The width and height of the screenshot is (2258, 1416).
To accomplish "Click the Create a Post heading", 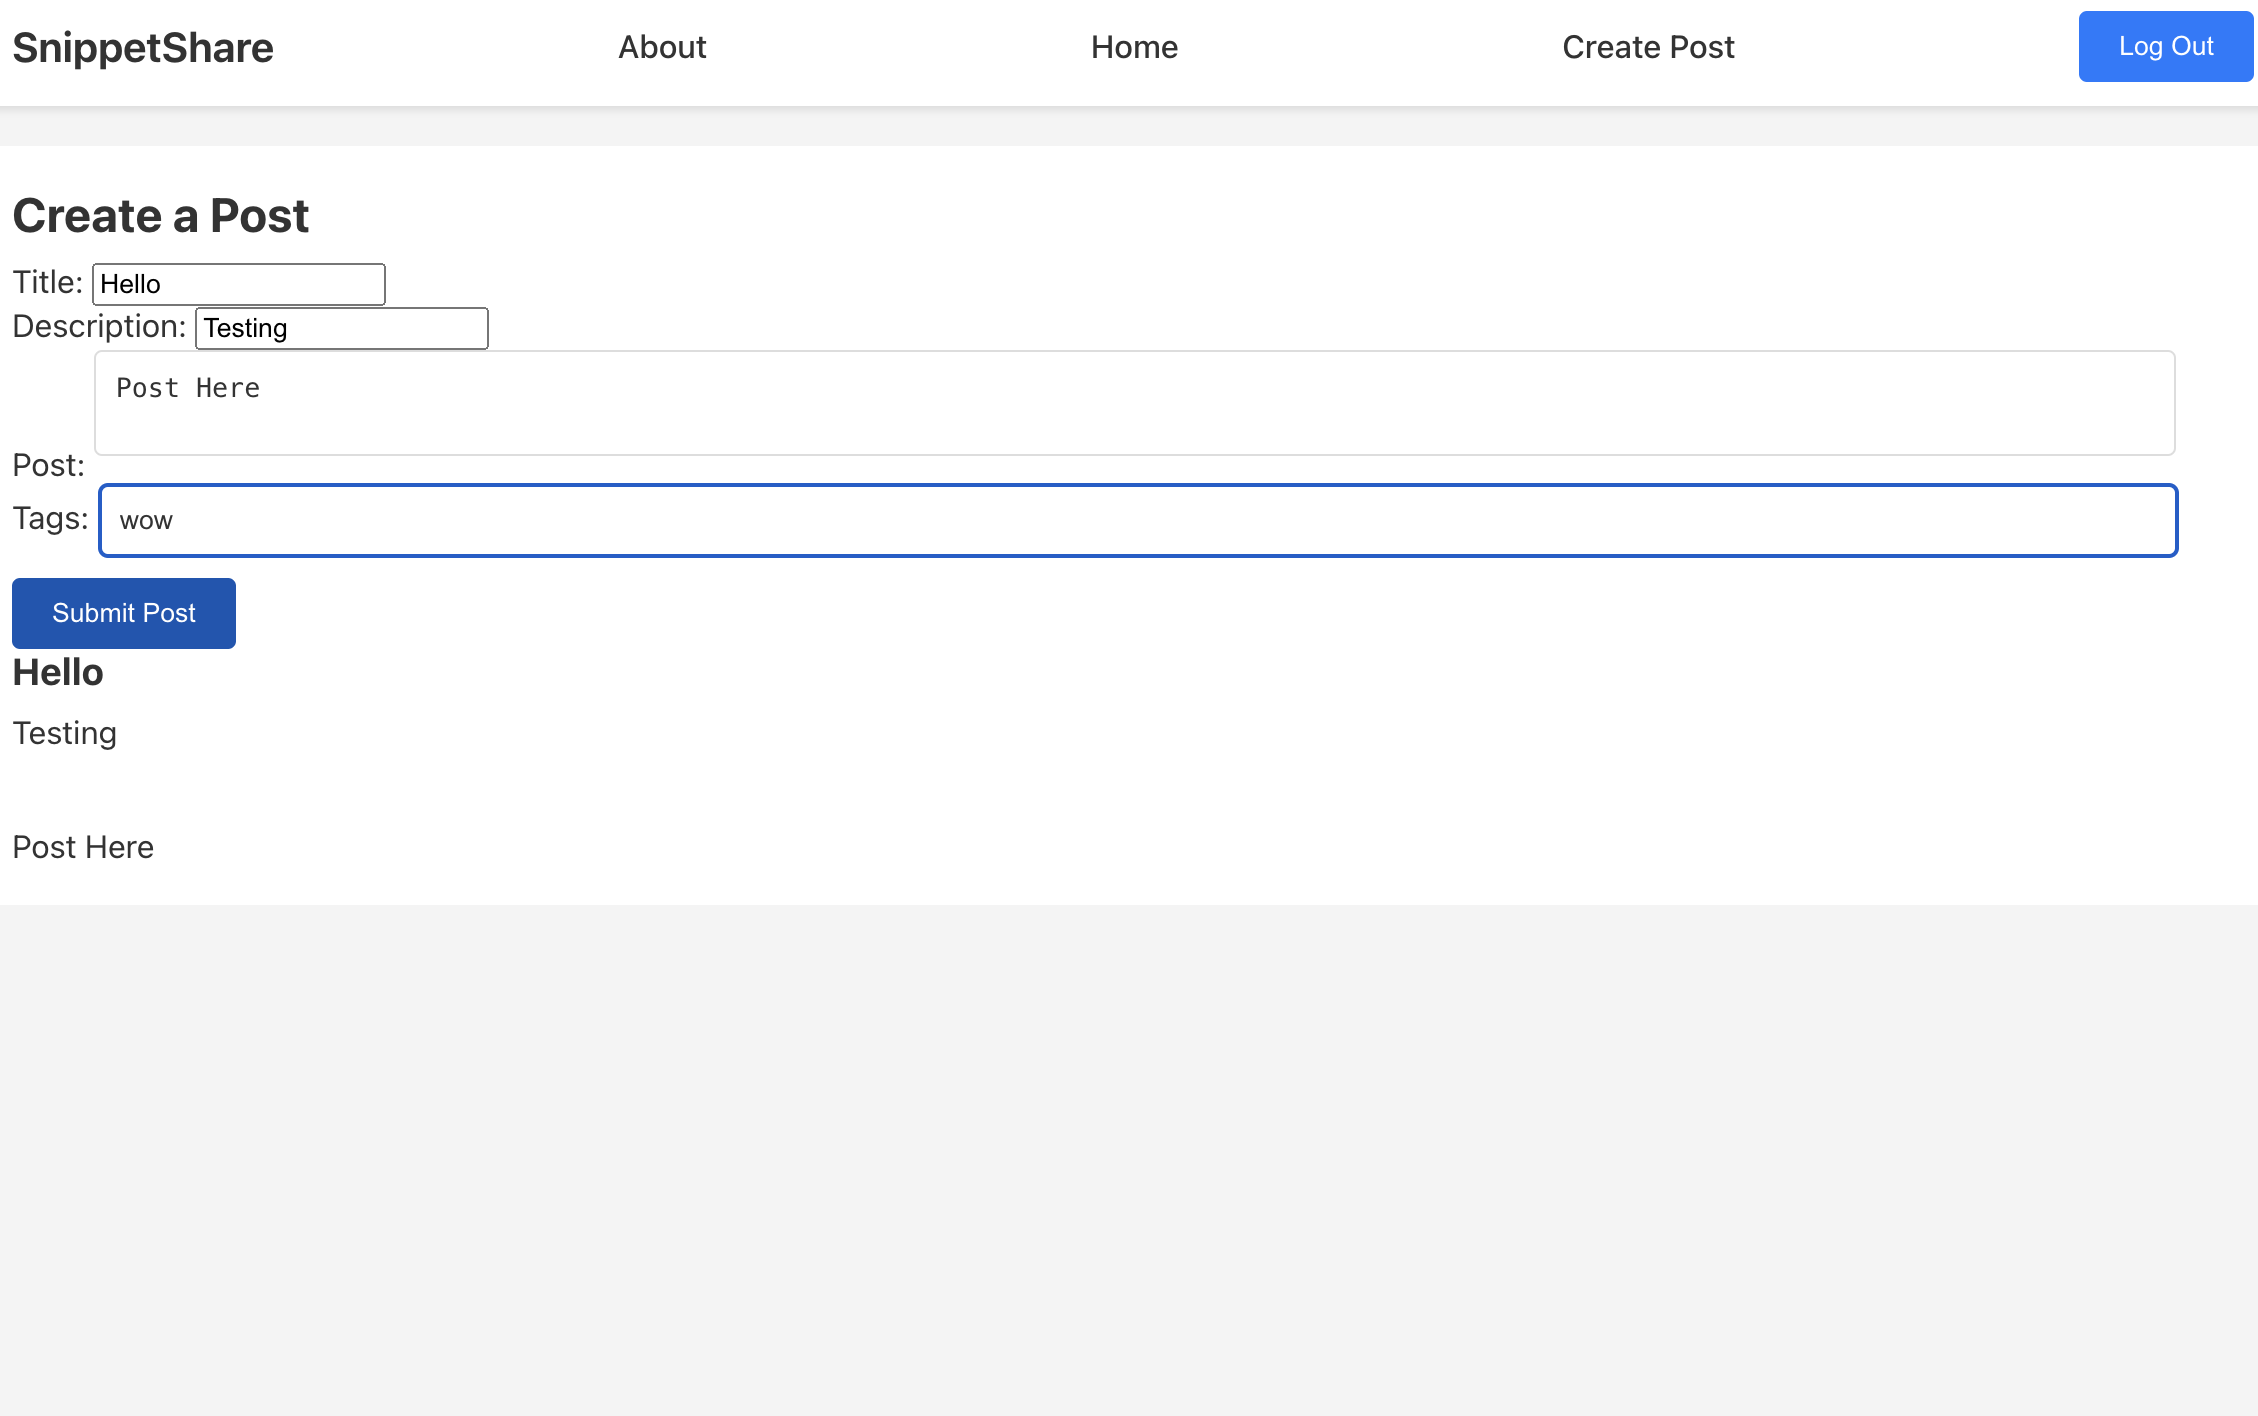I will pyautogui.click(x=161, y=216).
